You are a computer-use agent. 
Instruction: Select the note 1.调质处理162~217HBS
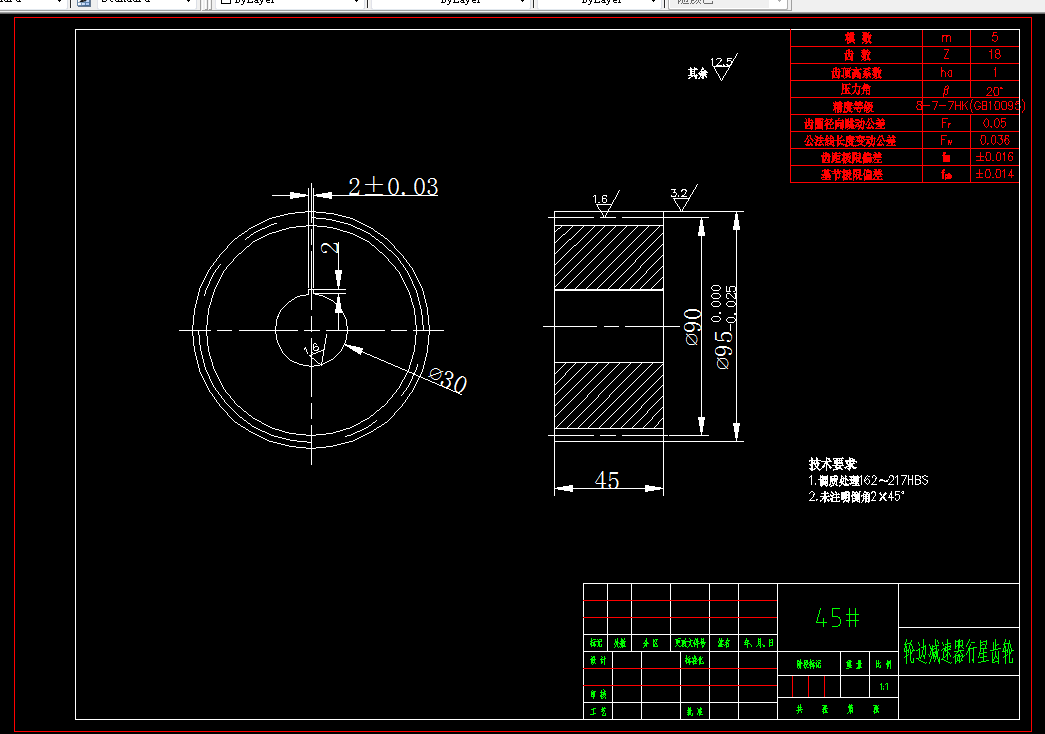click(868, 481)
